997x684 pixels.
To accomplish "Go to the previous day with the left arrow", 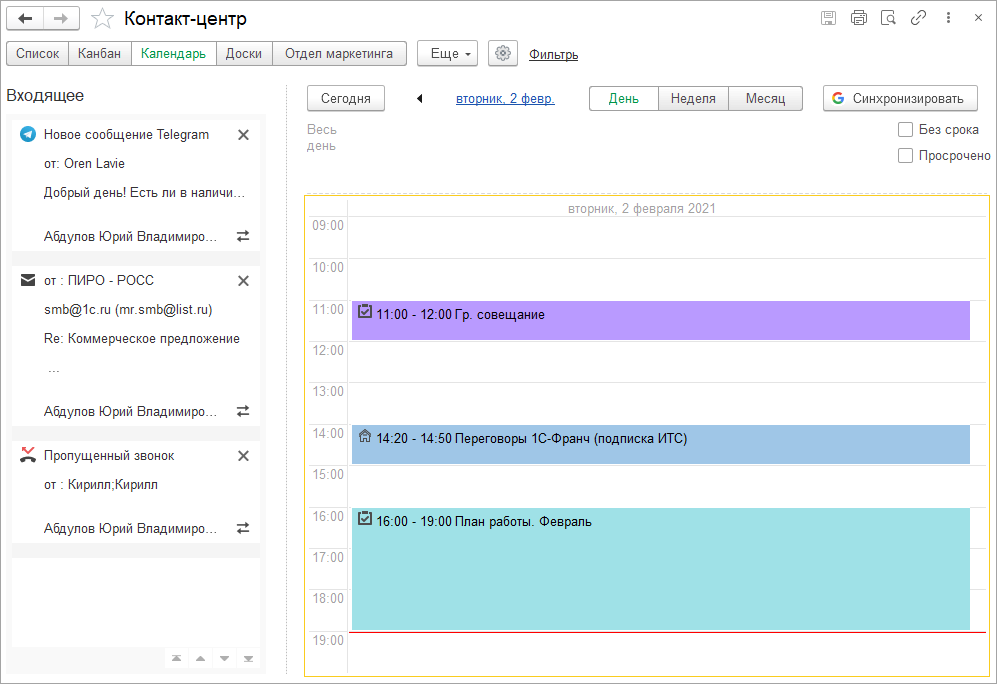I will coord(419,99).
